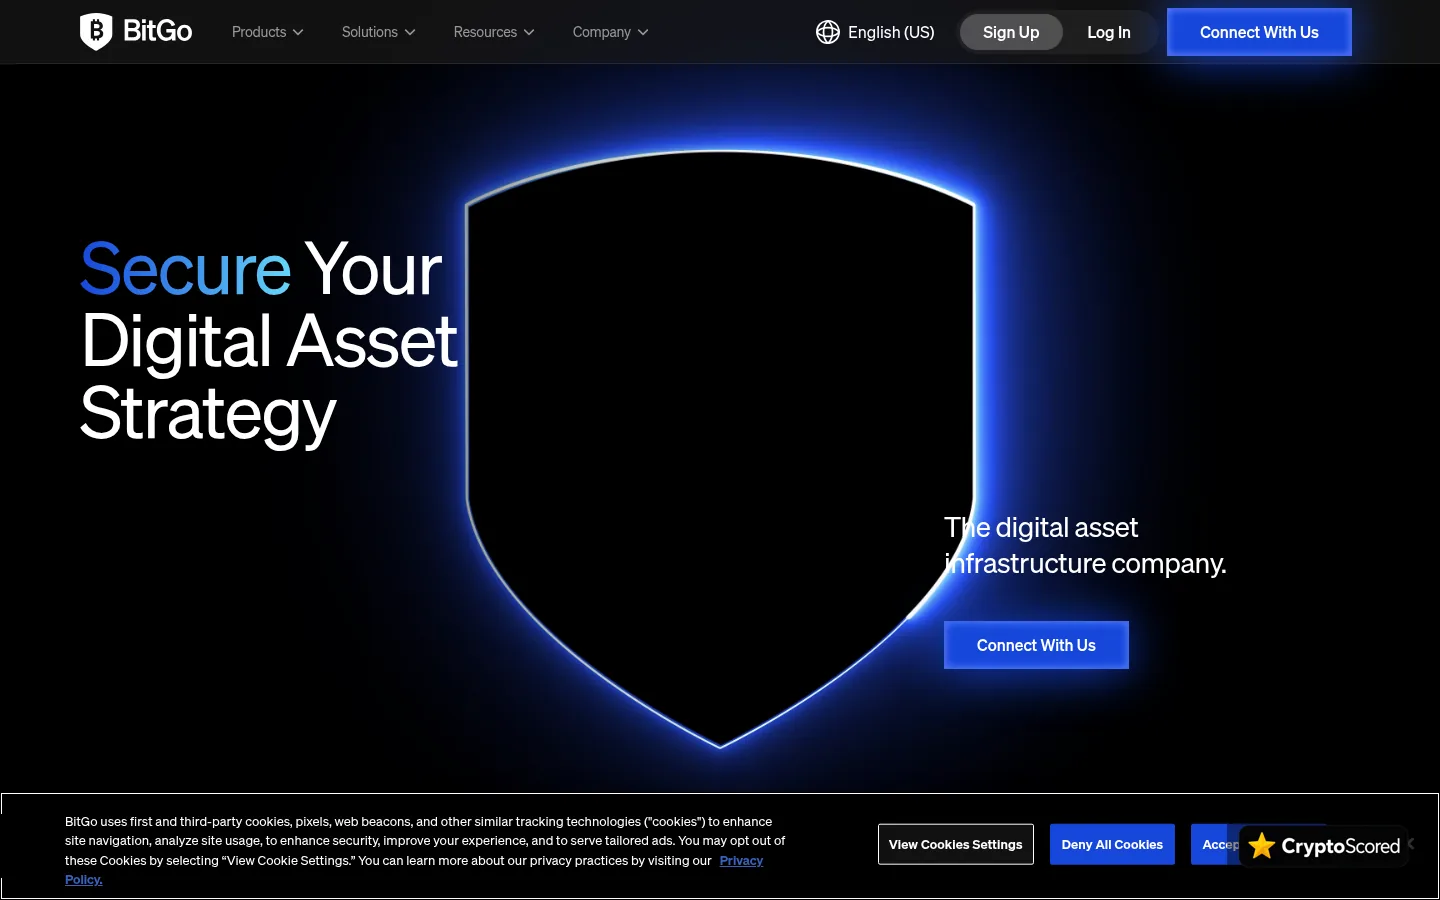1440x900 pixels.
Task: Click the glowing shield graphic
Action: coord(720,450)
